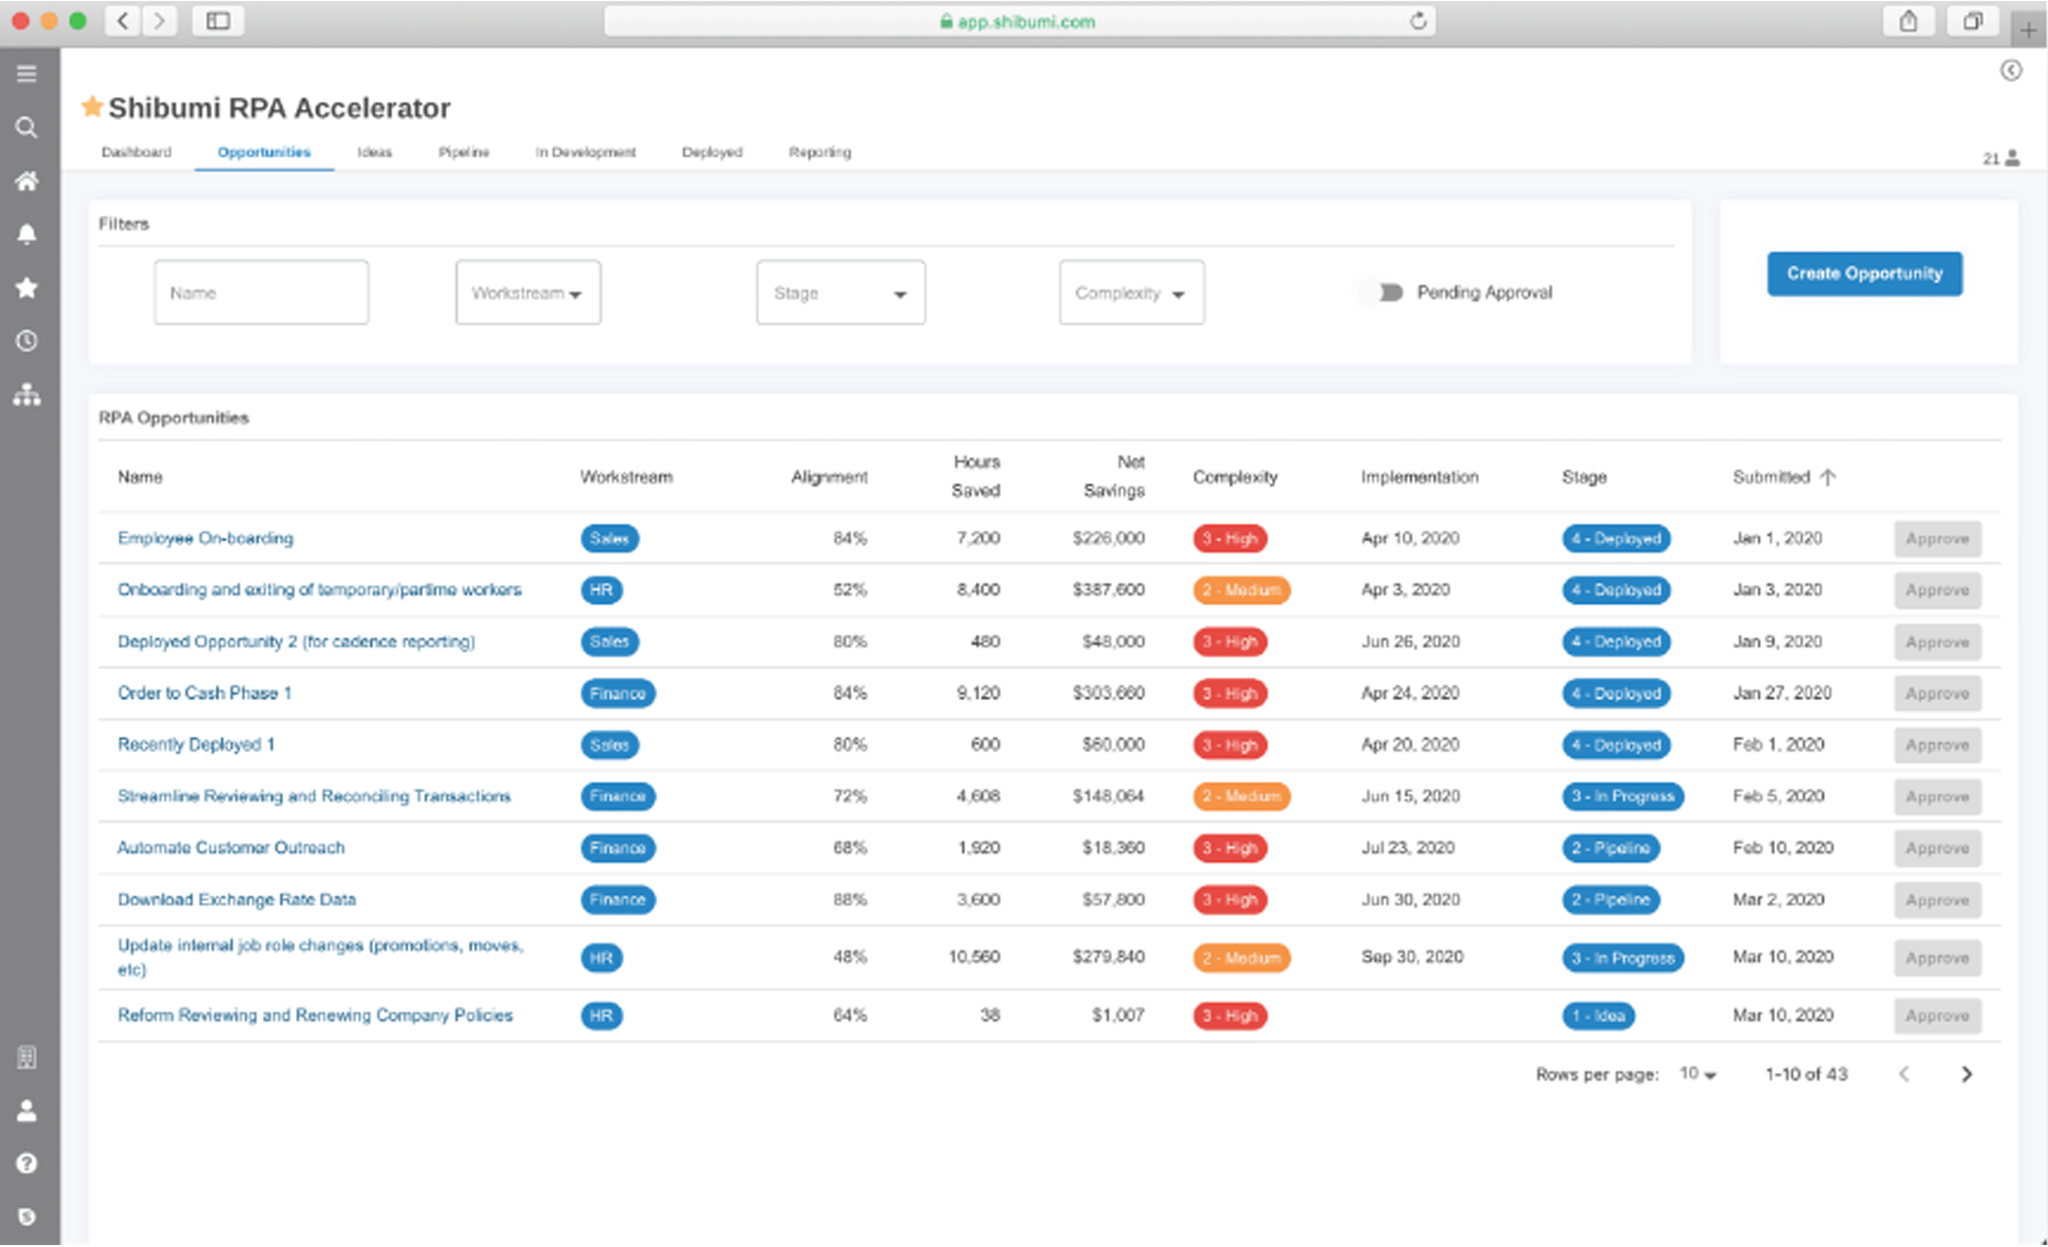Open the Stage filter dropdown
2048x1247 pixels.
point(840,292)
